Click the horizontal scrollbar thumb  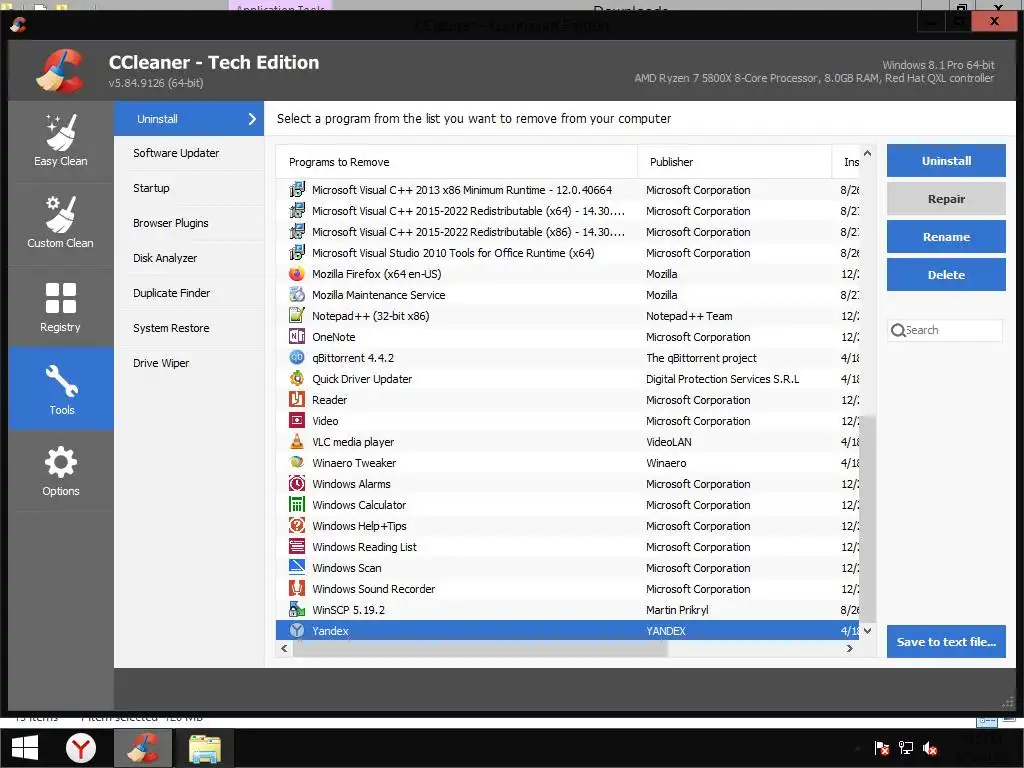(480, 648)
